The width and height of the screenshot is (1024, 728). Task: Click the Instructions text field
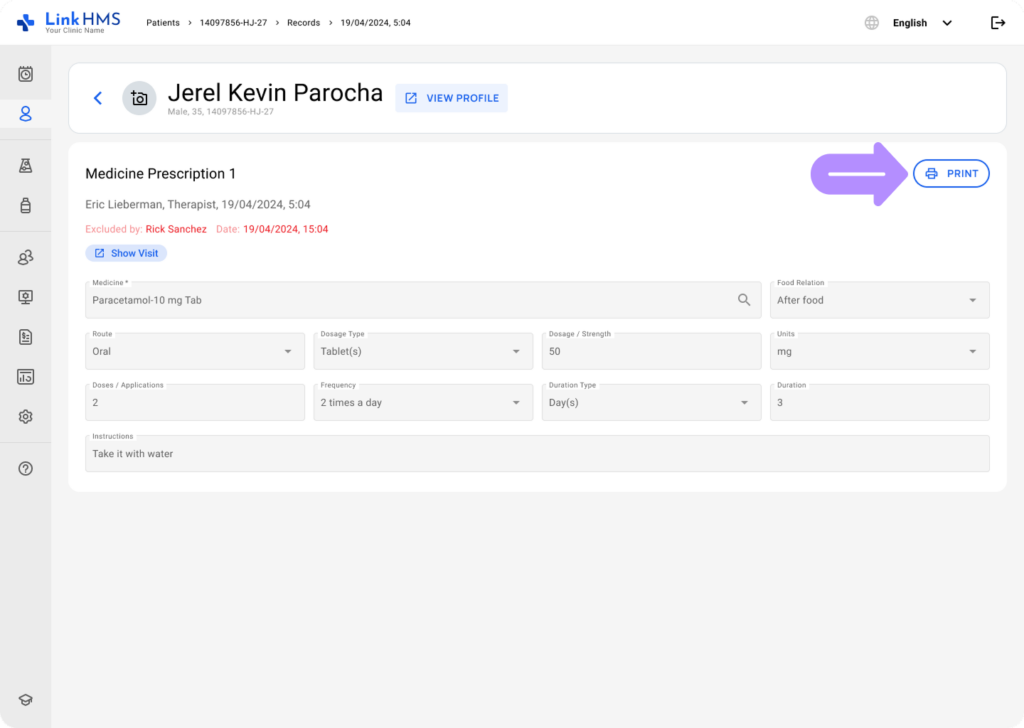pyautogui.click(x=537, y=454)
